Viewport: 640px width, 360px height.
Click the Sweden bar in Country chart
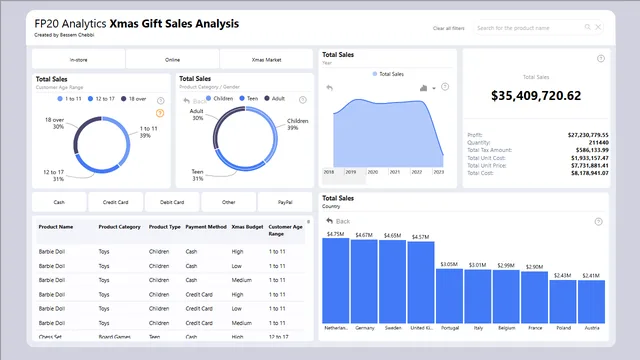392,282
